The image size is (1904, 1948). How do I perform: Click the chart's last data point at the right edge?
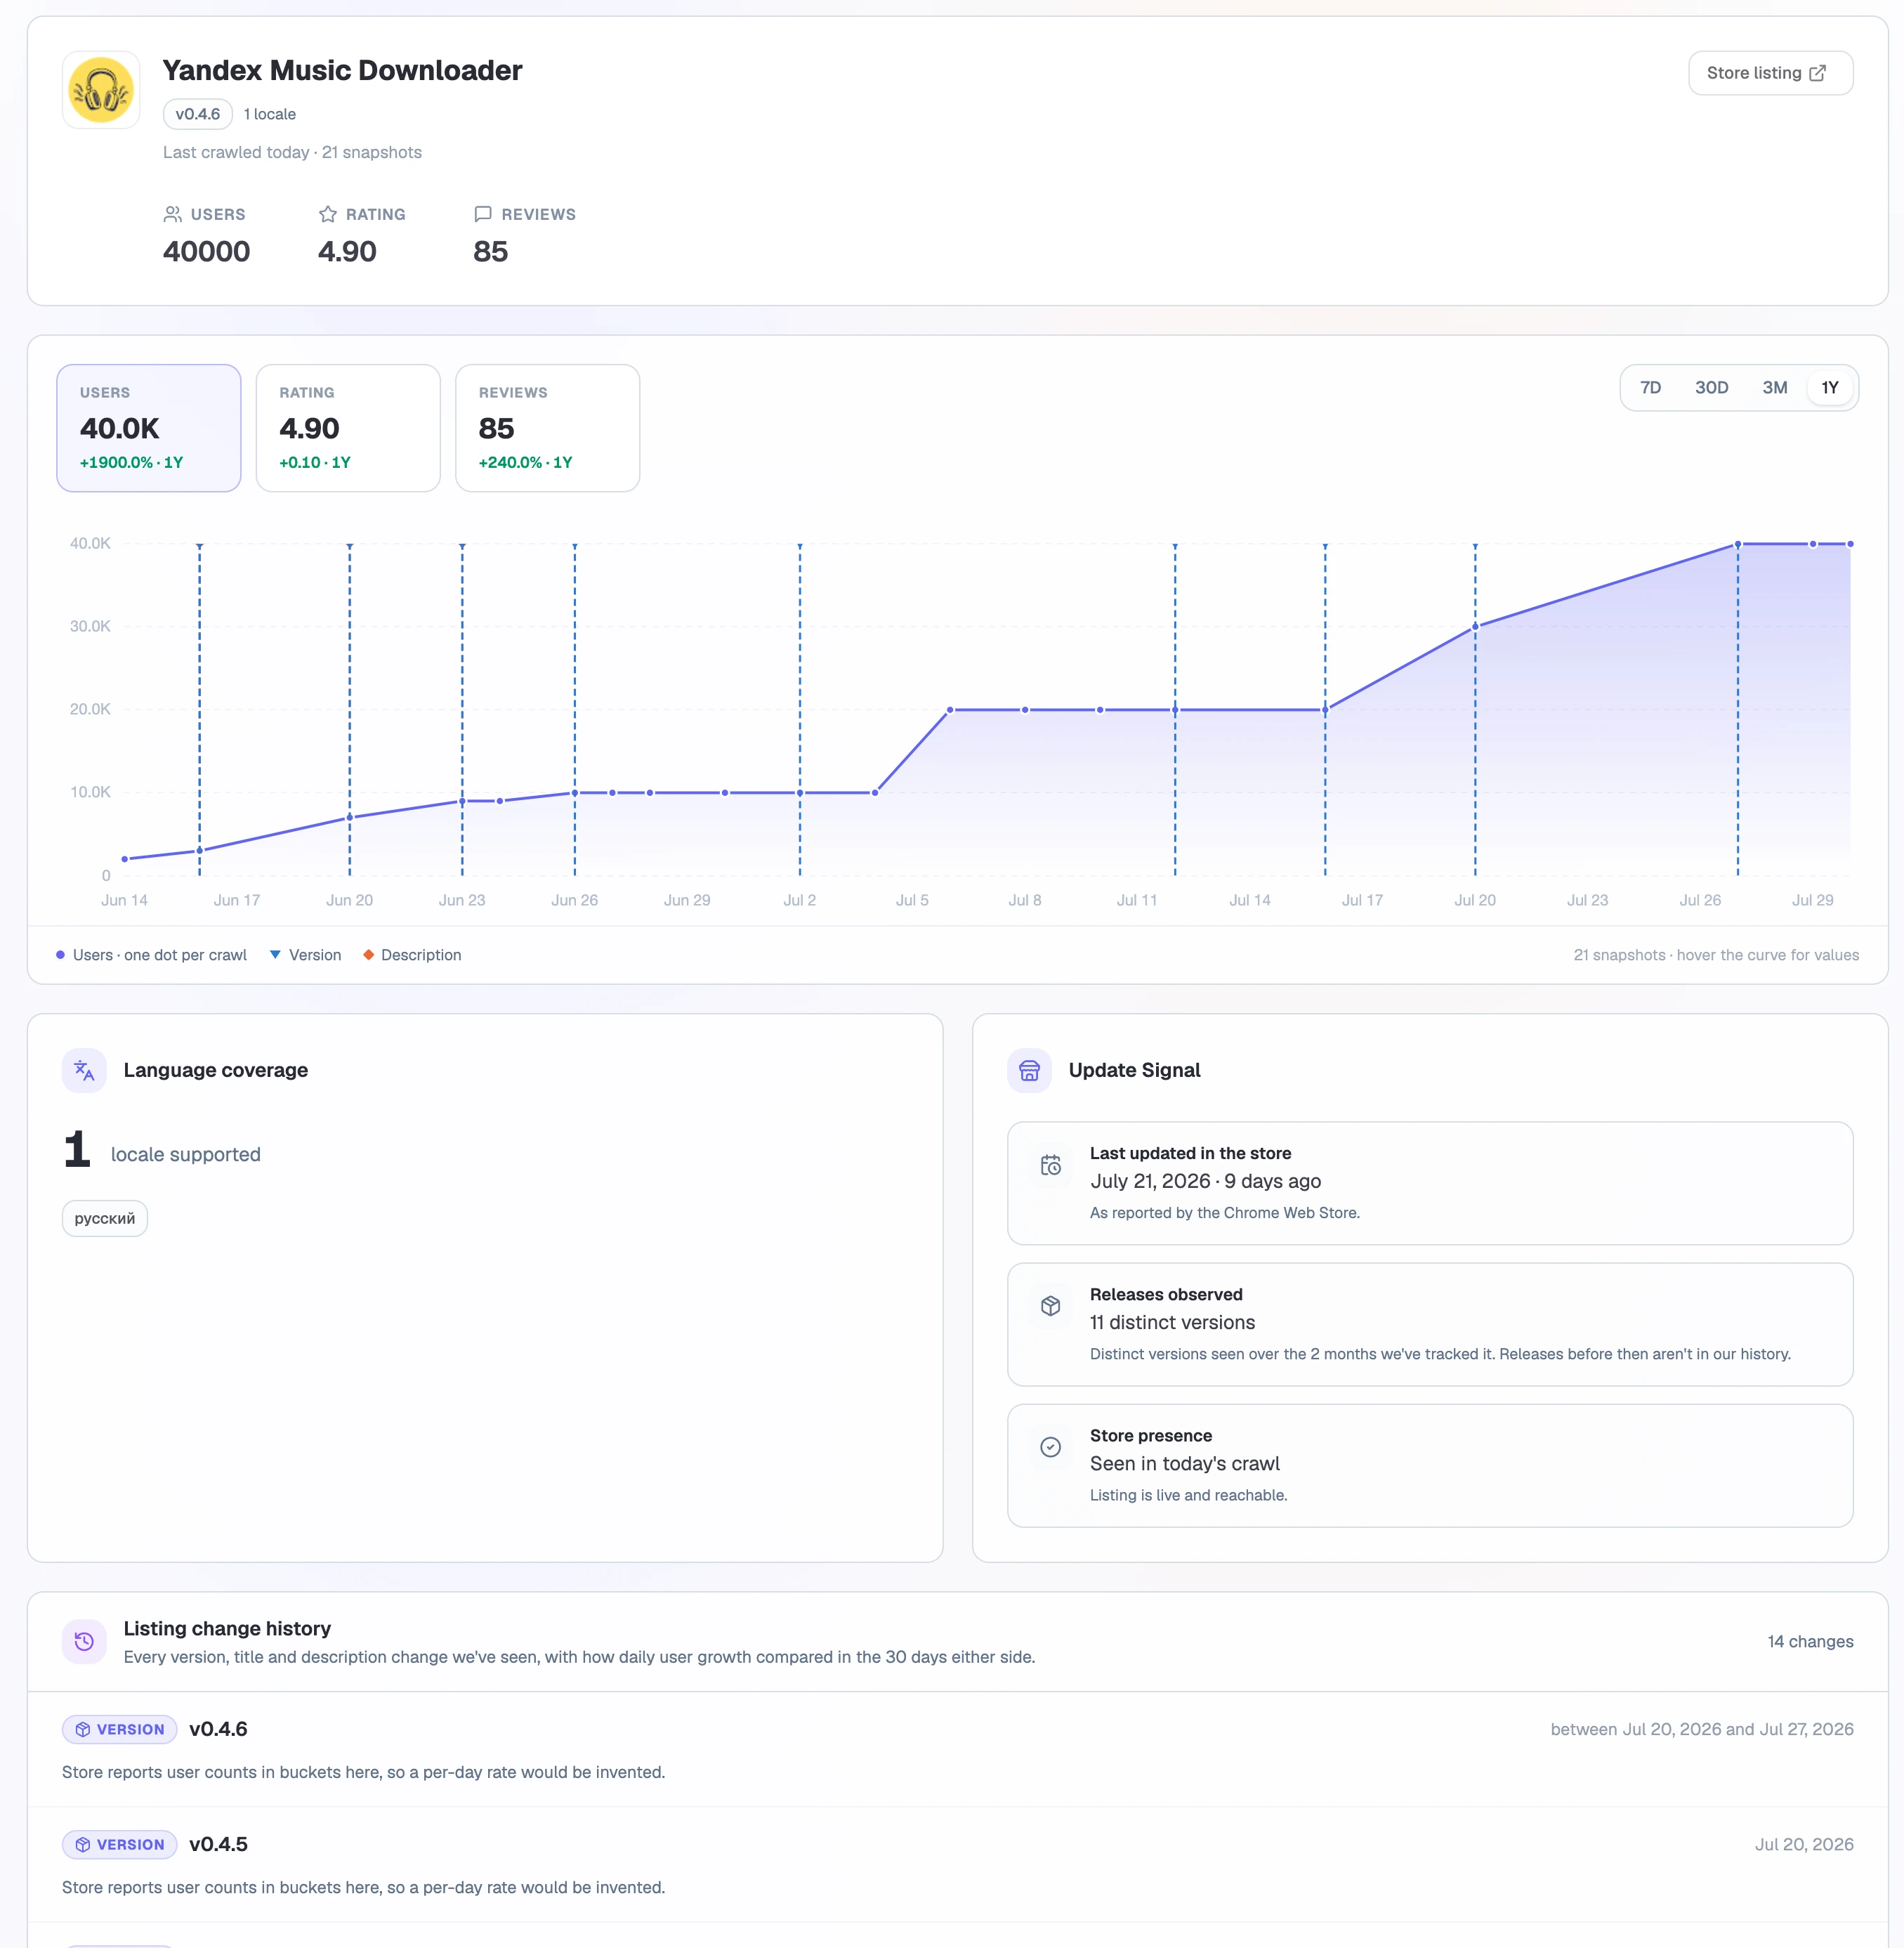pos(1850,544)
